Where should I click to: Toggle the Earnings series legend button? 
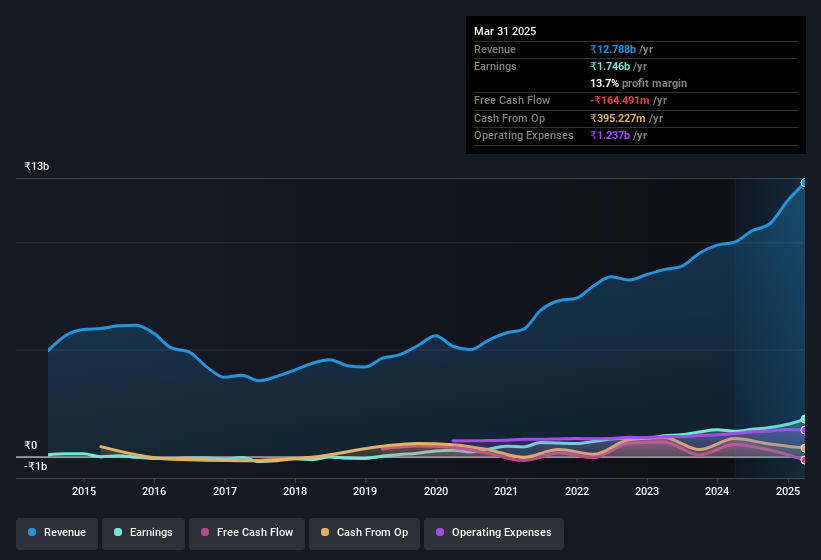tap(143, 533)
